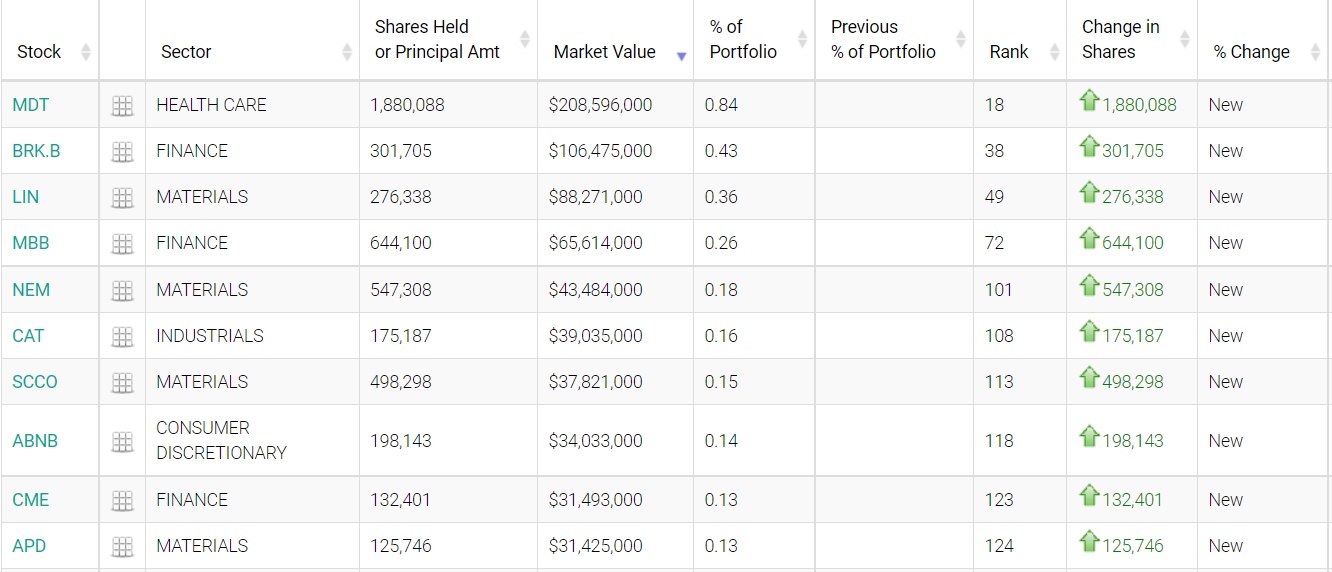Open the SCCO ticker link

35,382
